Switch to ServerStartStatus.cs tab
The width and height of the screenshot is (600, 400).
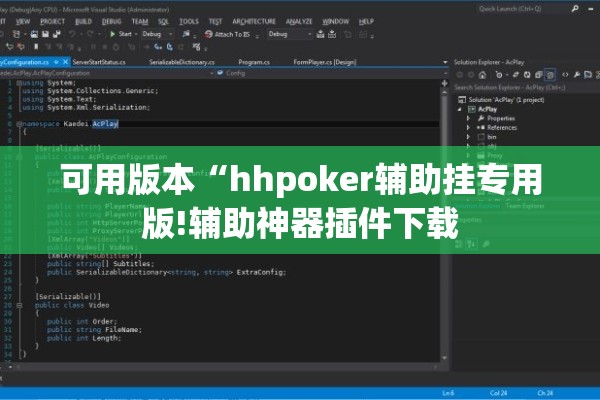(99, 62)
